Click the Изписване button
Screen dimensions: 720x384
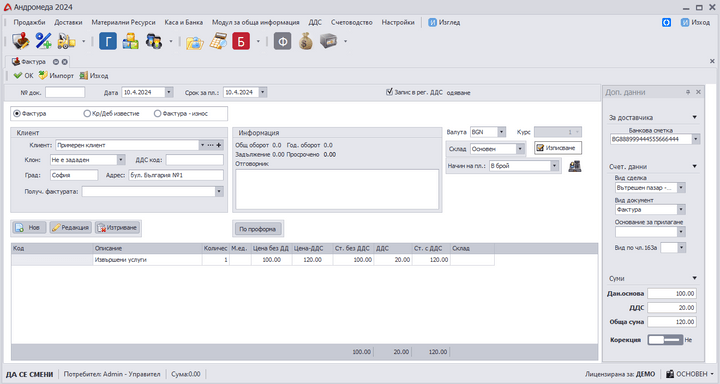(558, 148)
